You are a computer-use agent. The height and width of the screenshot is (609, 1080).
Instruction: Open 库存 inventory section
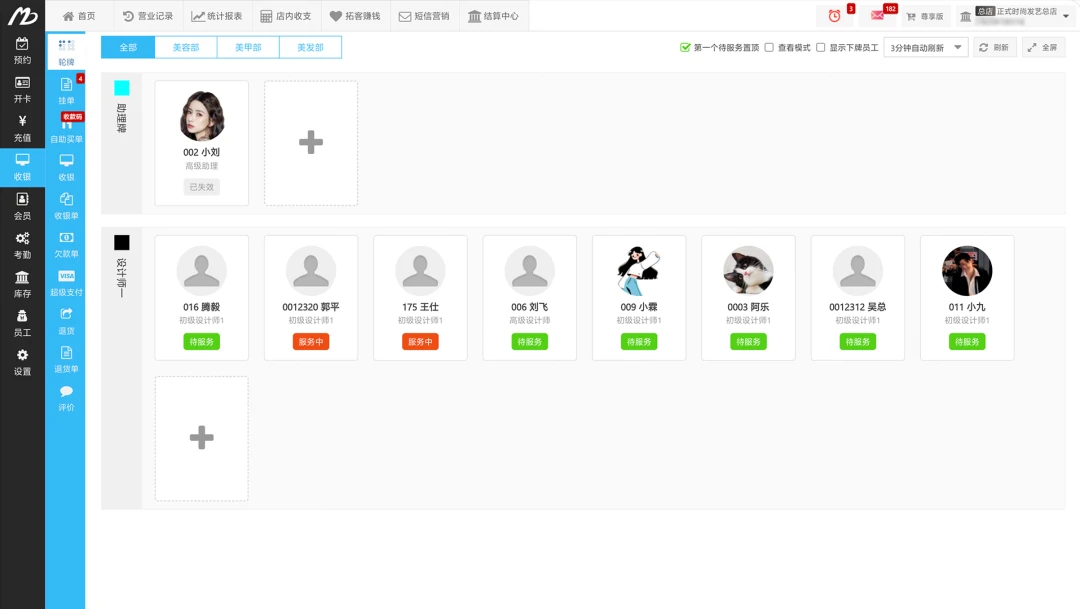[x=22, y=285]
